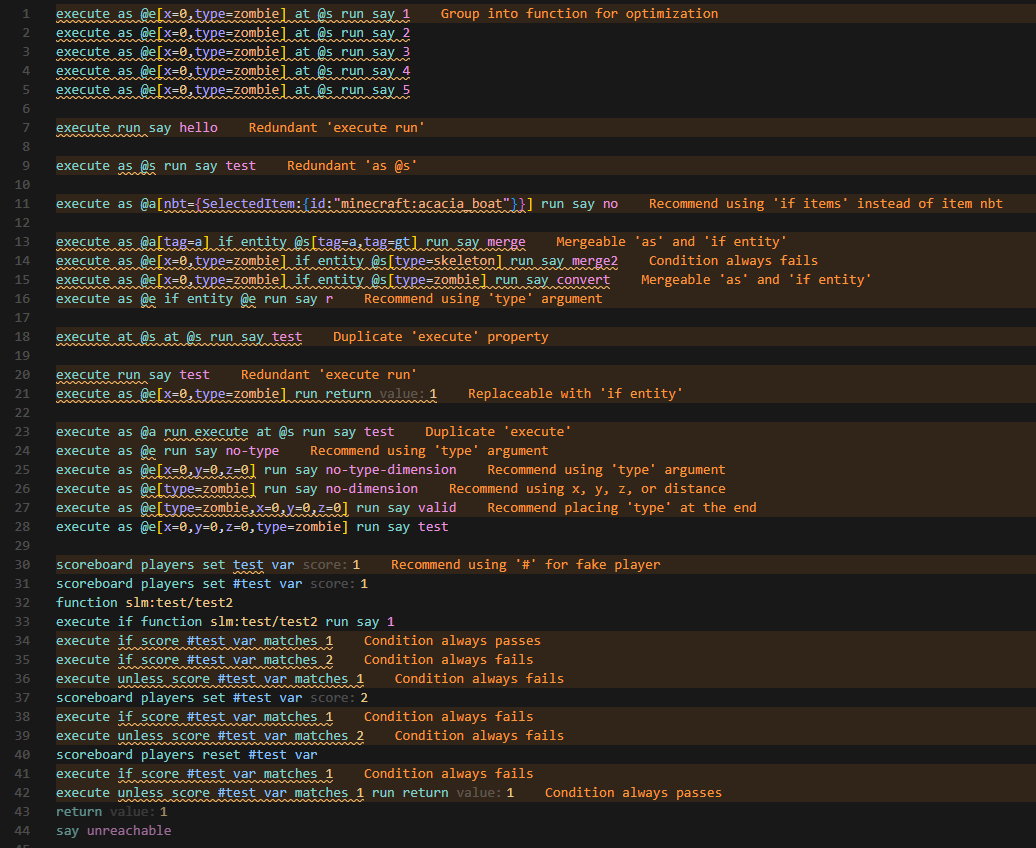Click the 'Group into function for optimization' hint
The image size is (1036, 848).
(x=579, y=14)
